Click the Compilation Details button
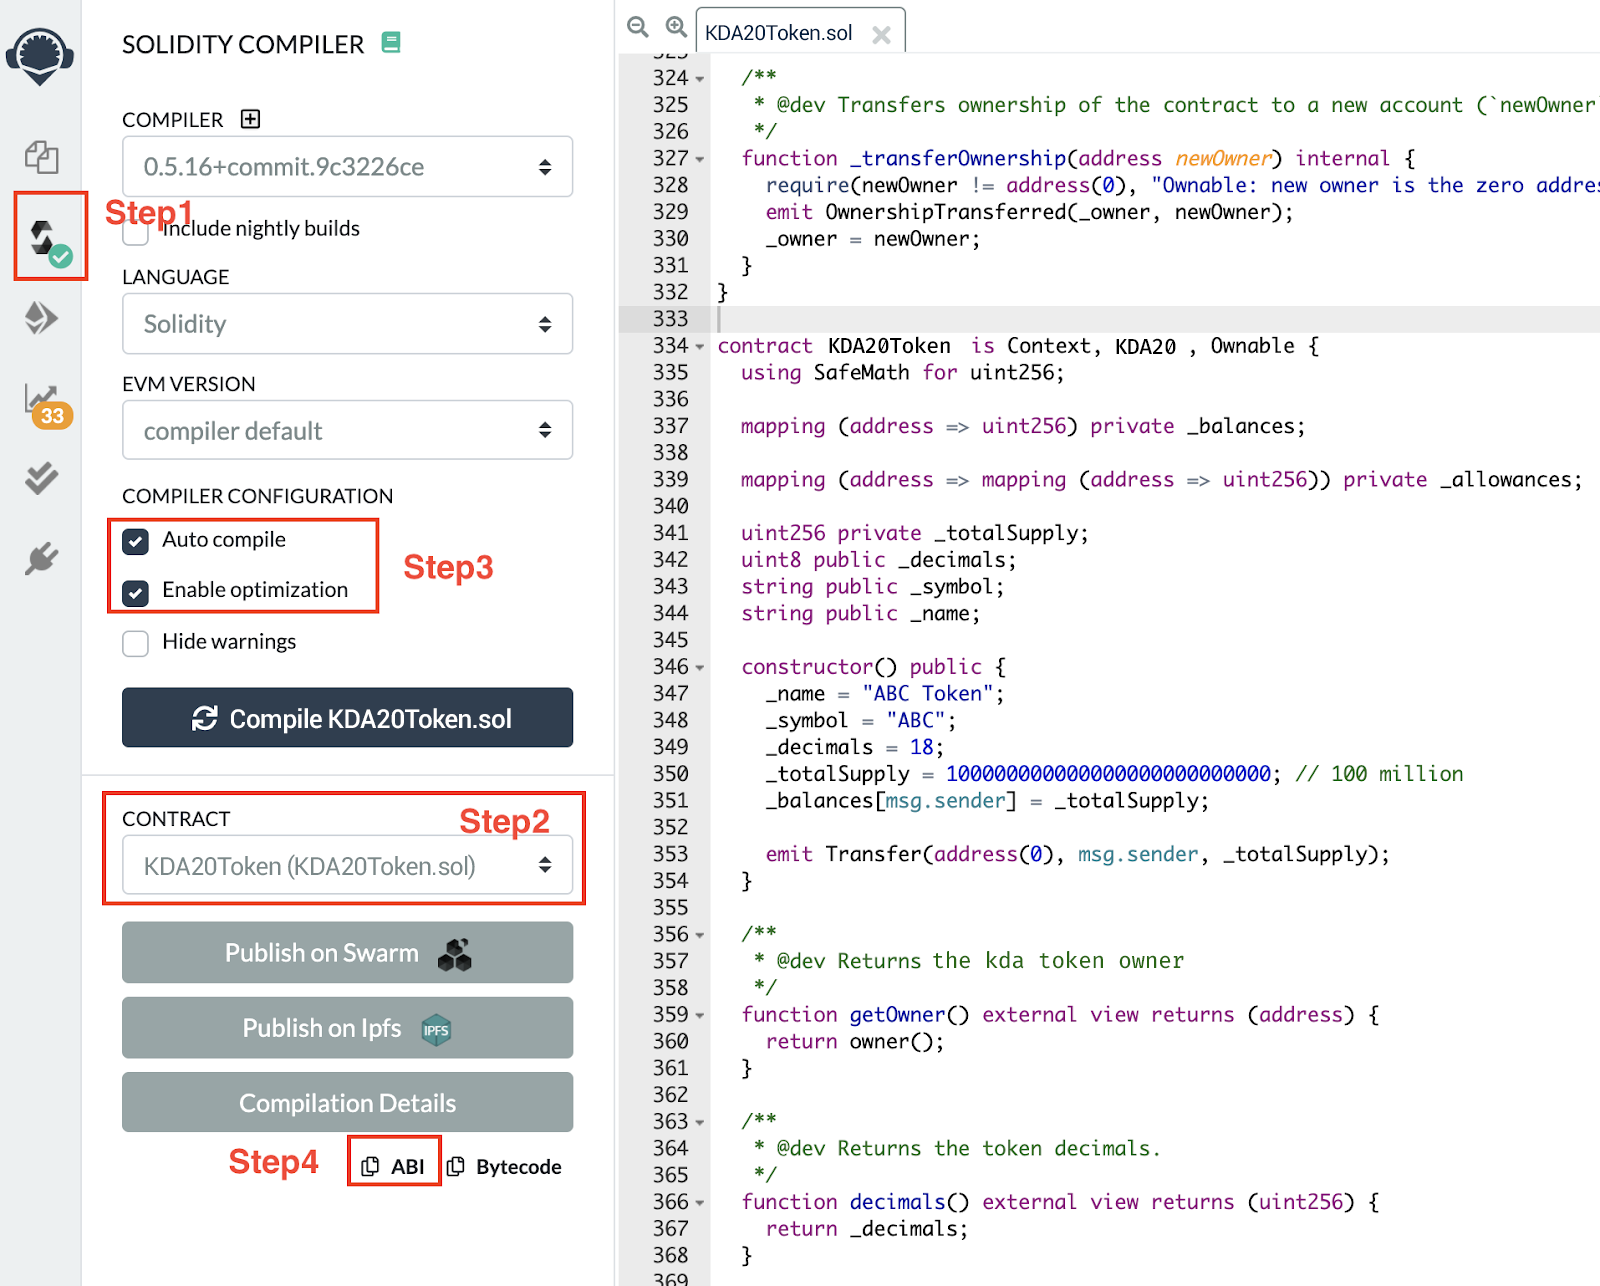Image resolution: width=1600 pixels, height=1286 pixels. [x=347, y=1103]
